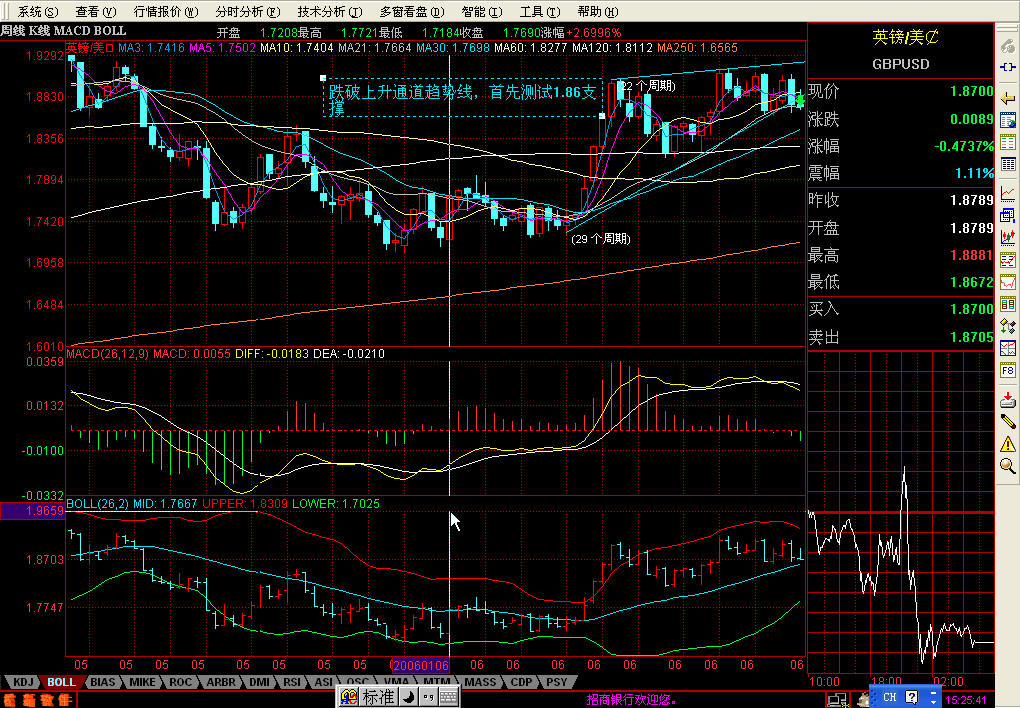This screenshot has width=1020, height=708.
Task: Click the blue bracket link icon
Action: (1008, 67)
